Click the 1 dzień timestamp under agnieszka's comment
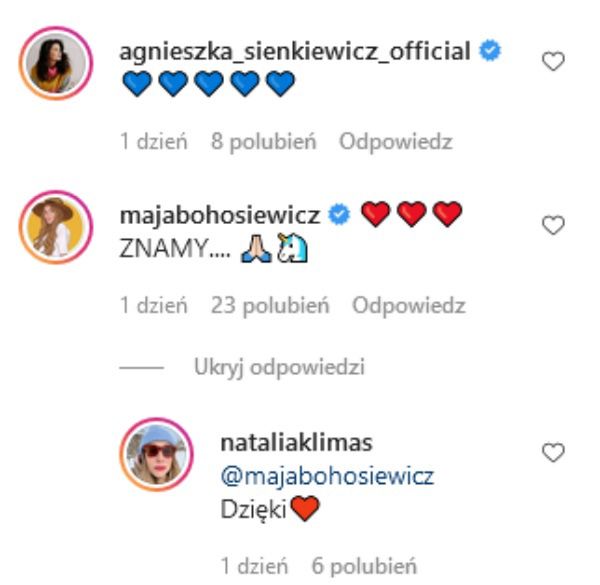Image resolution: width=600 pixels, height=585 pixels. [154, 142]
